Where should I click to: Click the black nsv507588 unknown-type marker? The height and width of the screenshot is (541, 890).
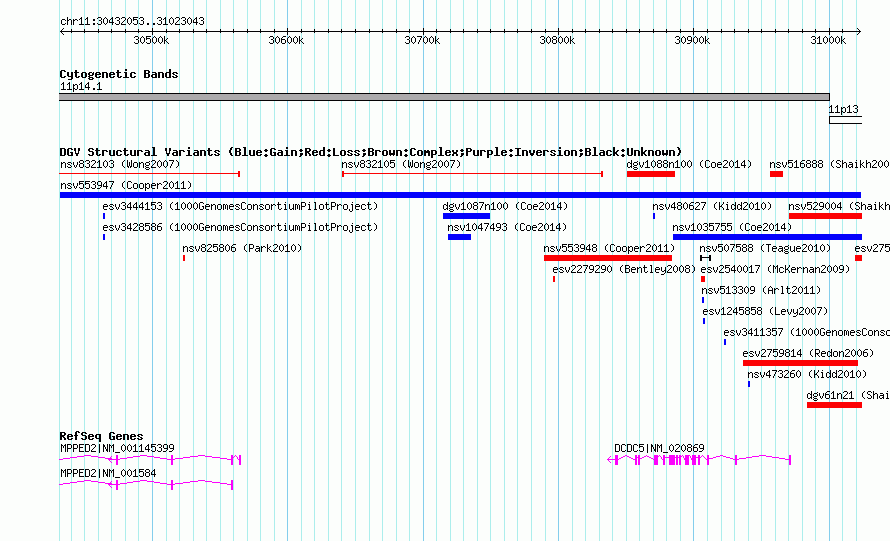(x=706, y=258)
